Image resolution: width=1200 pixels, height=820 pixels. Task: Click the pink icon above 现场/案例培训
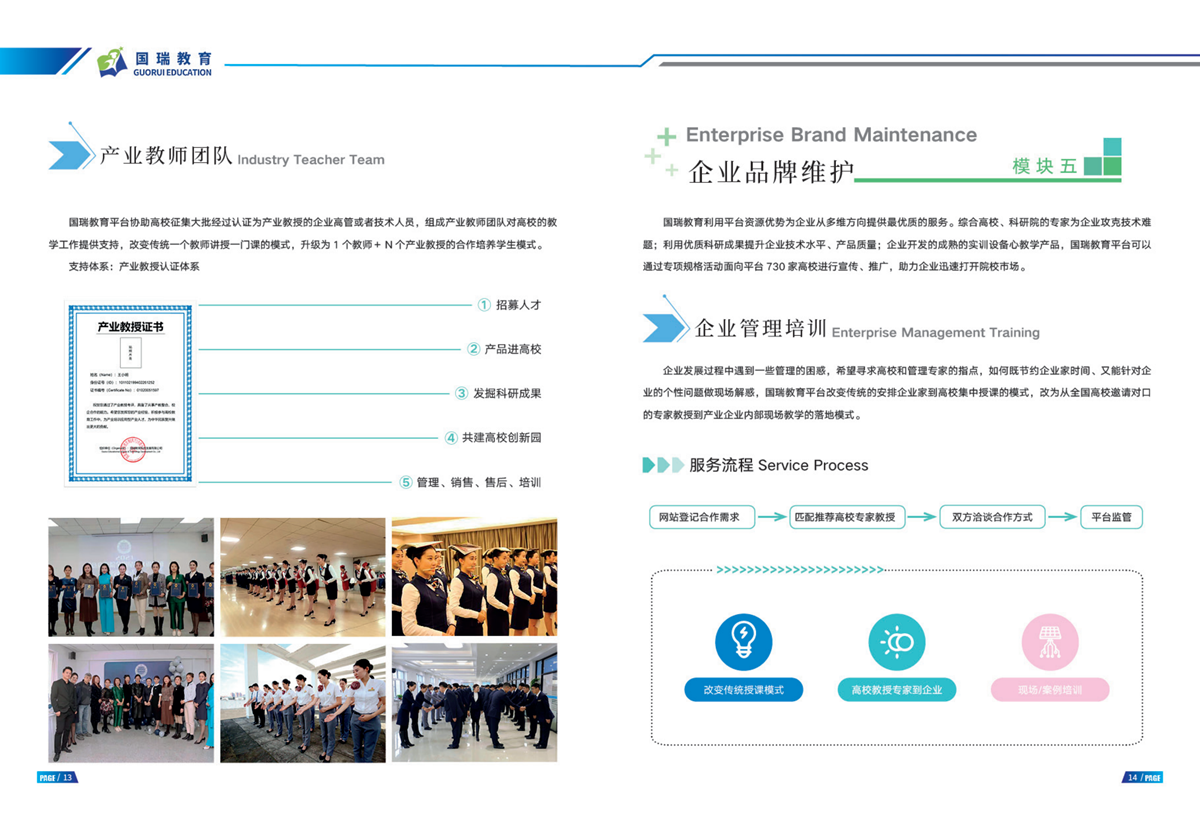tap(1049, 641)
